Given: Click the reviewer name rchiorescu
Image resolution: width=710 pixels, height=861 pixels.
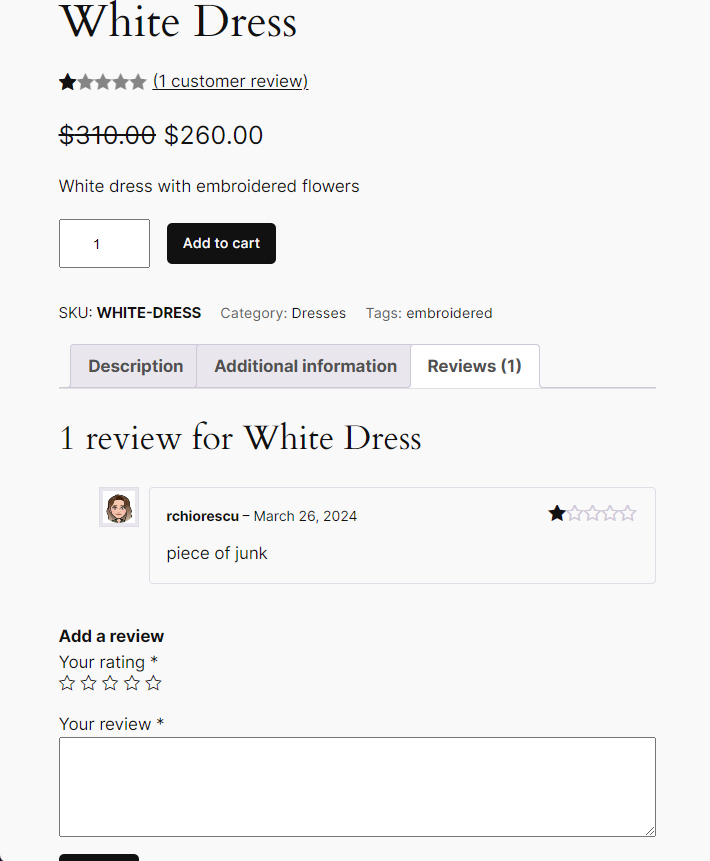Looking at the screenshot, I should tap(202, 516).
